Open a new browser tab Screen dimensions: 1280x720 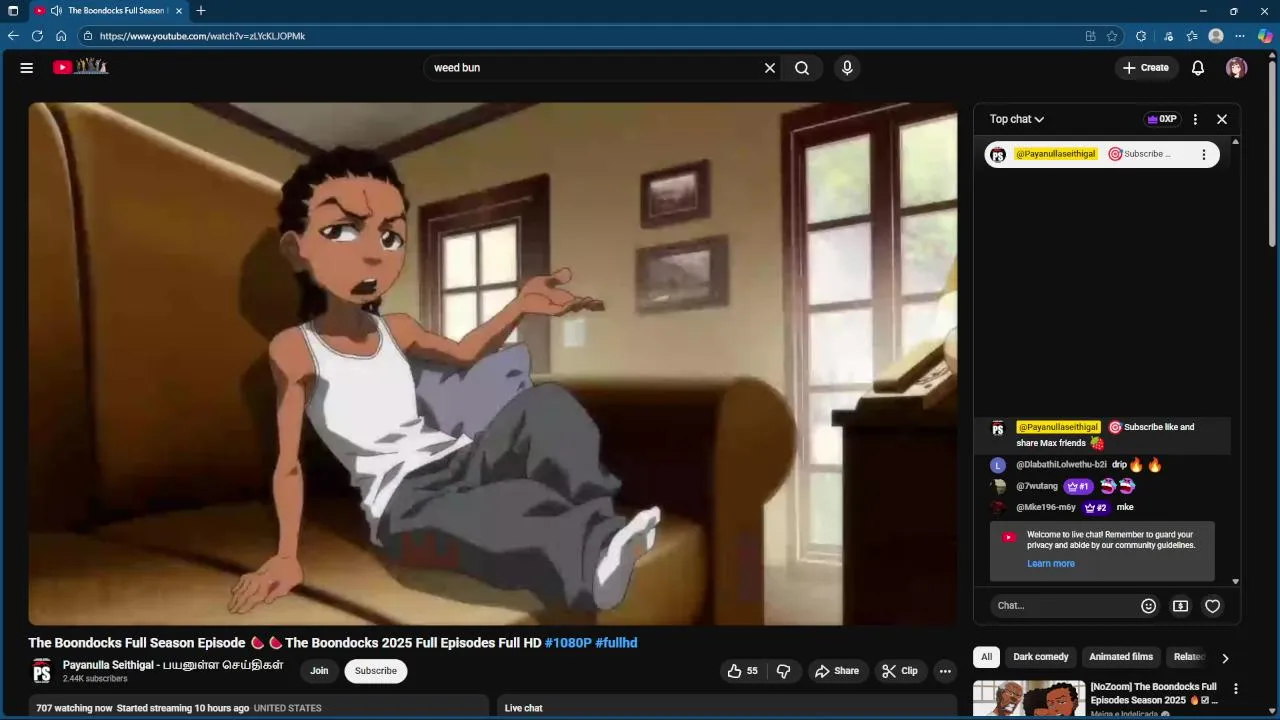tap(201, 11)
